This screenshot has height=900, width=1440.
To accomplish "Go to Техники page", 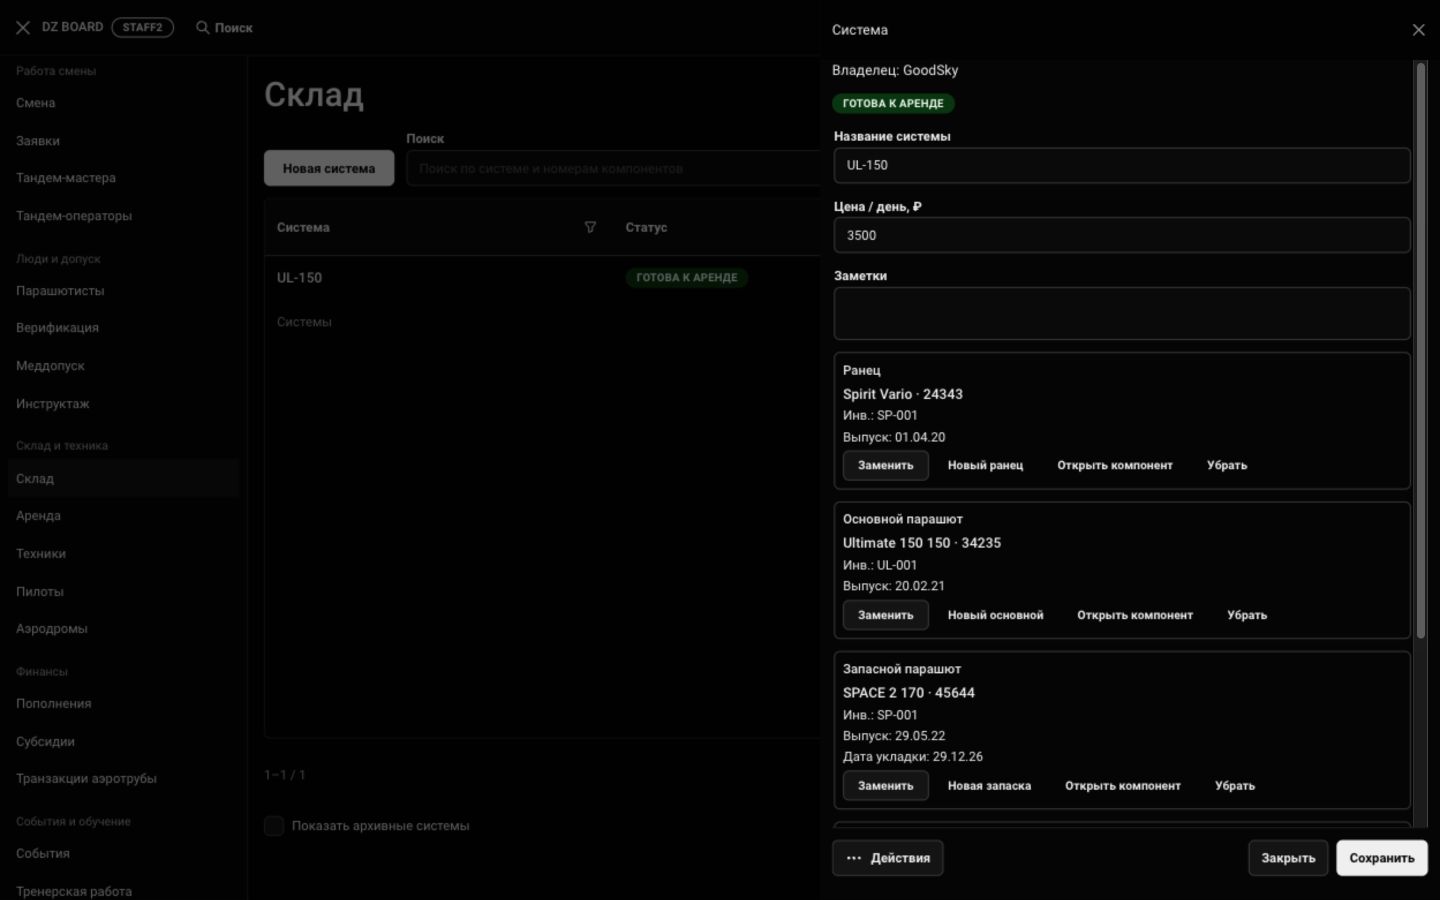I will (x=41, y=554).
